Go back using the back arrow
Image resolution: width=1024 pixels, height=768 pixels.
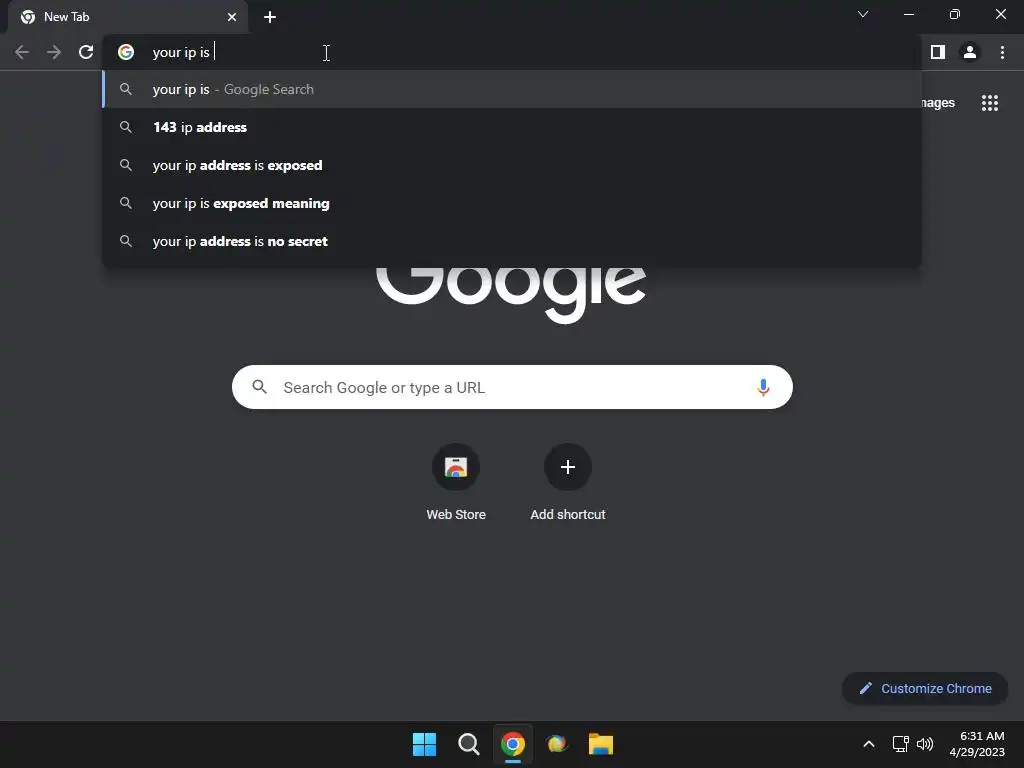click(22, 52)
